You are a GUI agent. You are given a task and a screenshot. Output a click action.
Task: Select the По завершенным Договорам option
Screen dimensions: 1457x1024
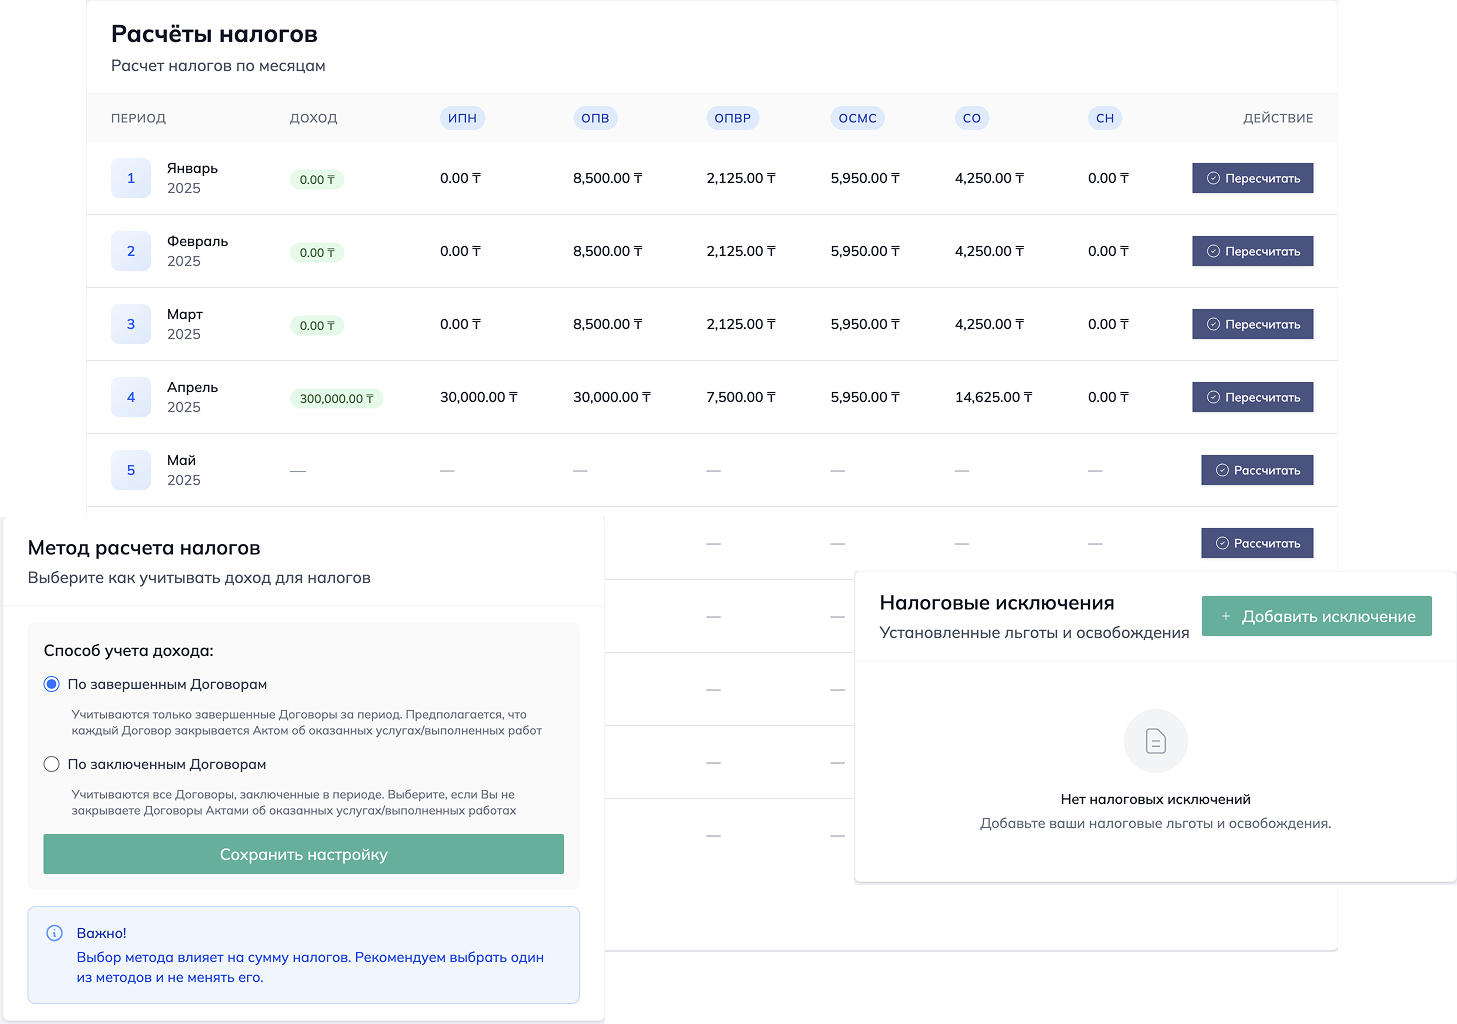[52, 684]
